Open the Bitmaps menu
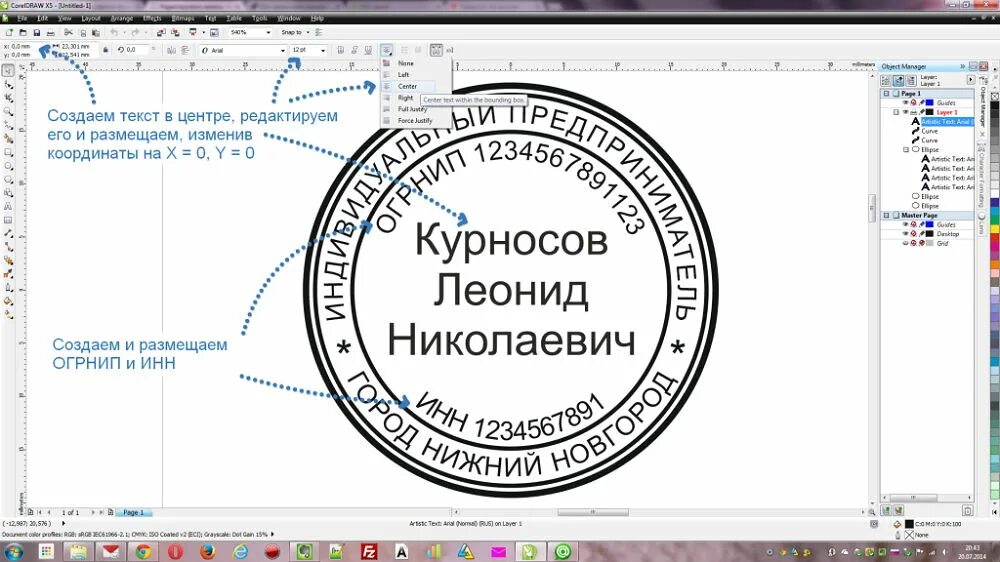 click(x=183, y=18)
